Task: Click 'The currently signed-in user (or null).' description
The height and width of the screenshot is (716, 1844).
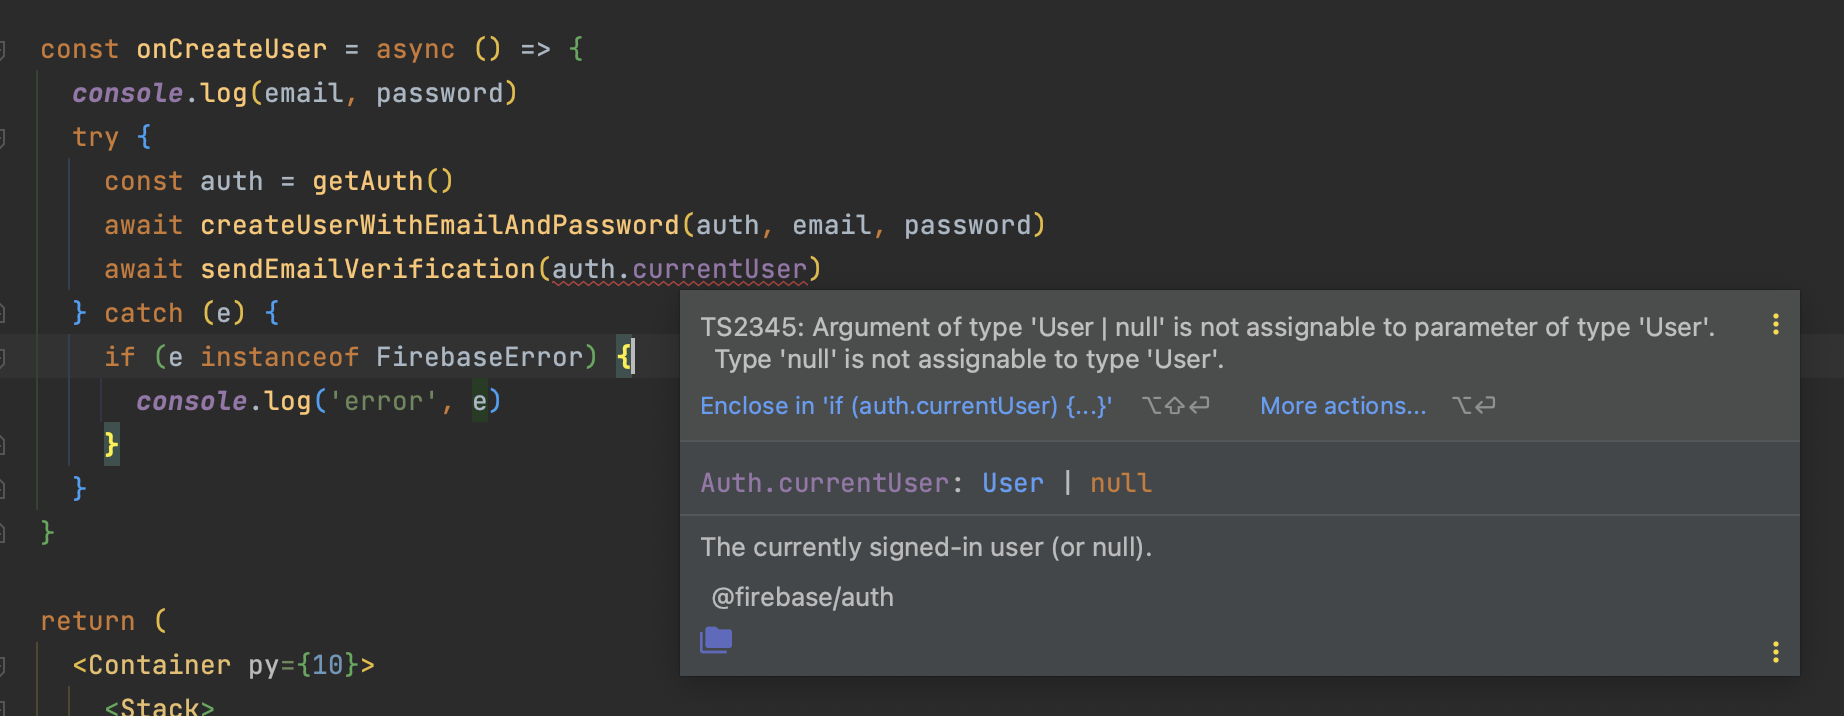Action: pos(926,547)
